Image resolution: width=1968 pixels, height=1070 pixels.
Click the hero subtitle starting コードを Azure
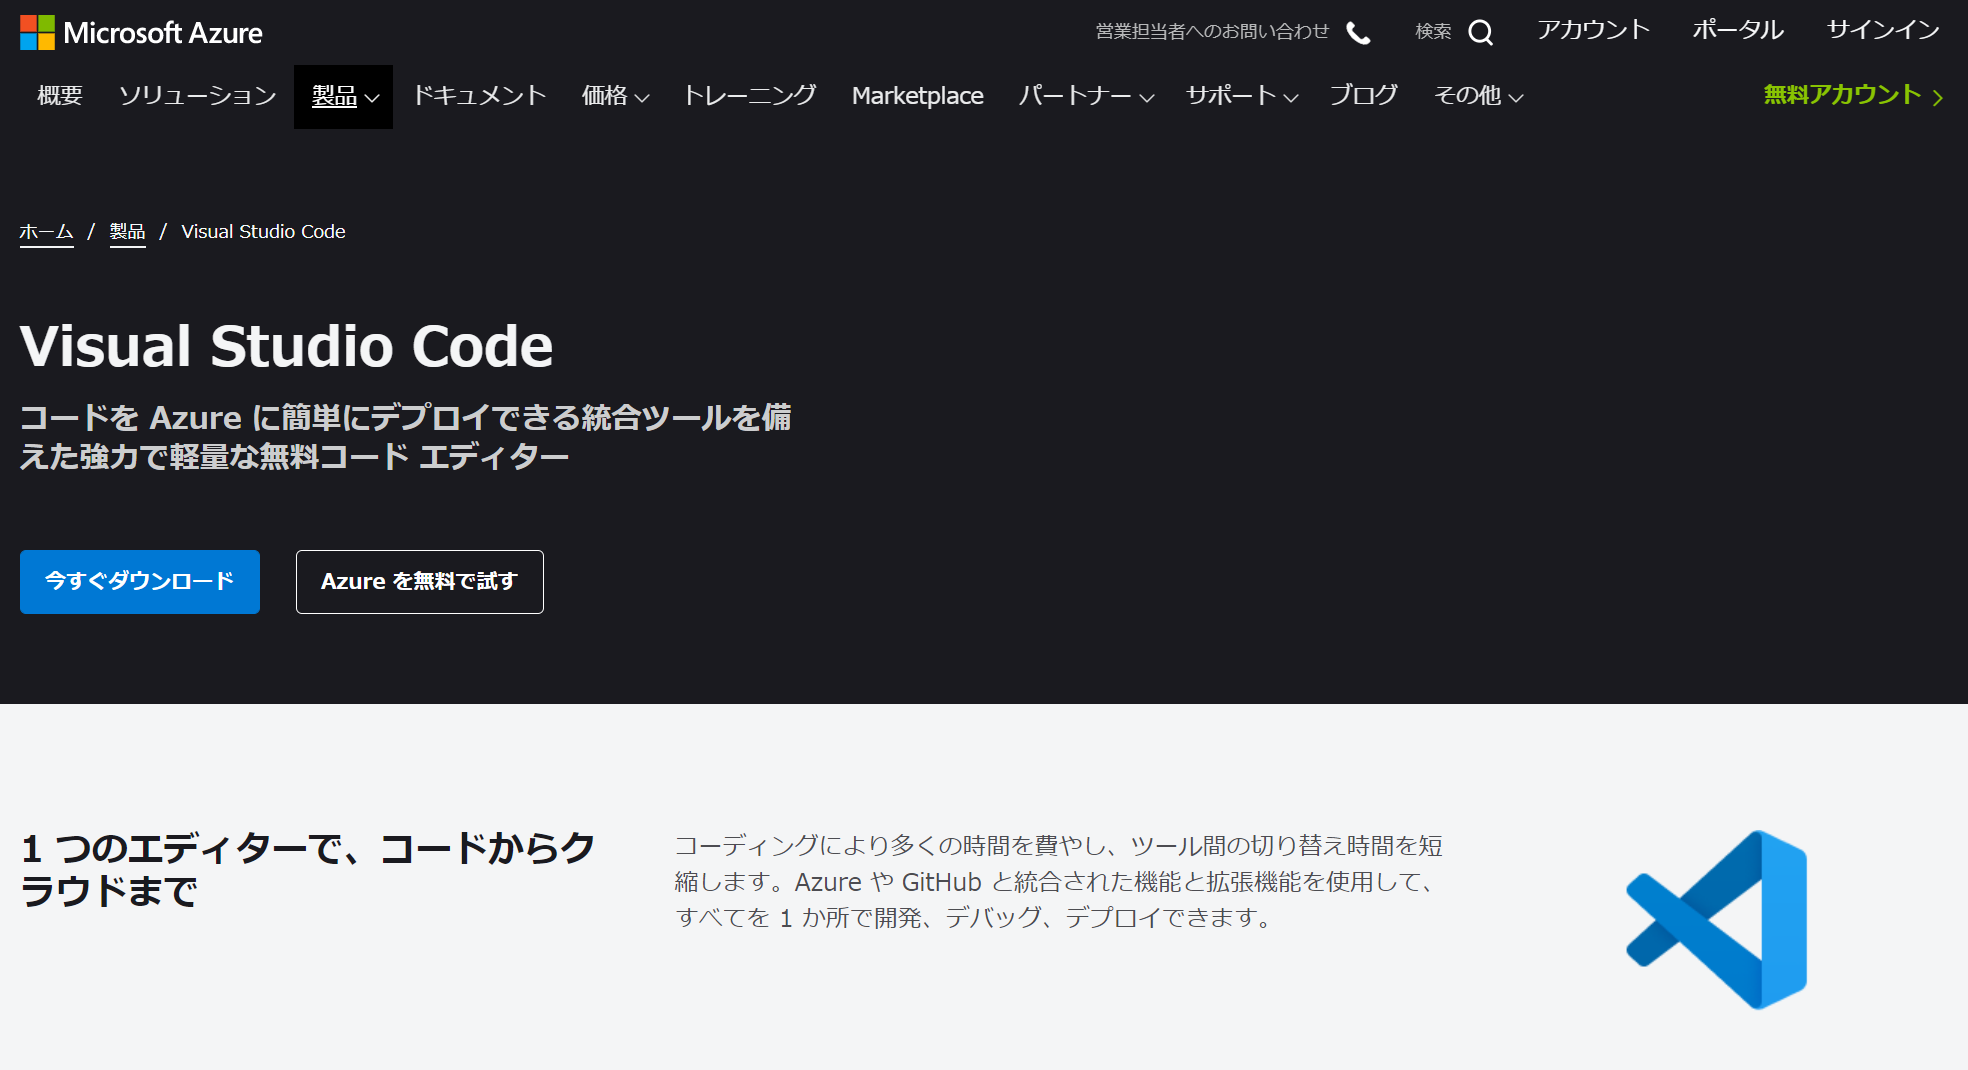(x=406, y=437)
